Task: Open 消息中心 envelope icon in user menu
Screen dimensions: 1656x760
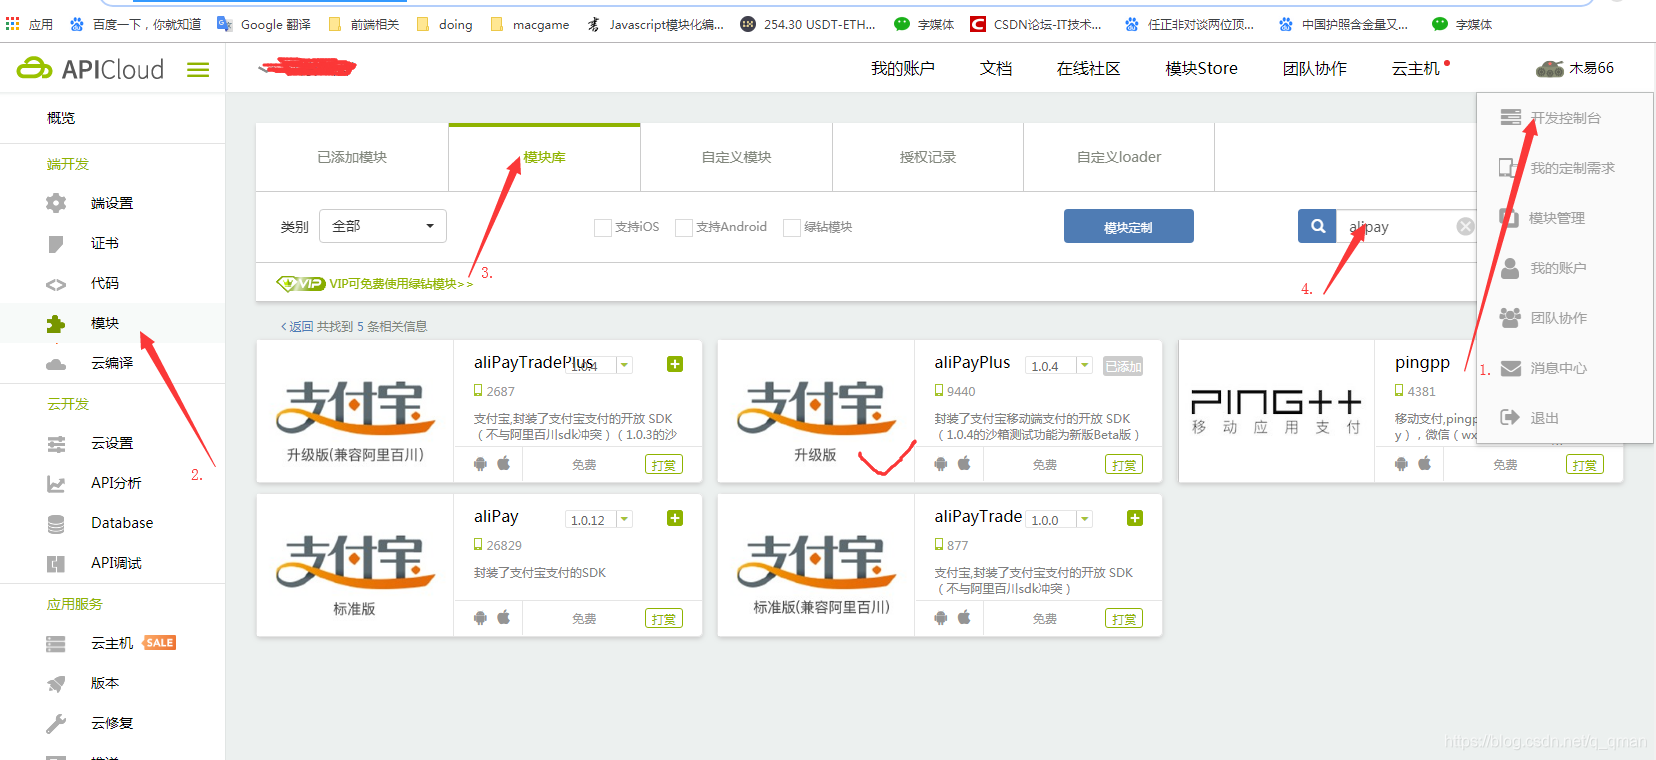Action: [1511, 368]
